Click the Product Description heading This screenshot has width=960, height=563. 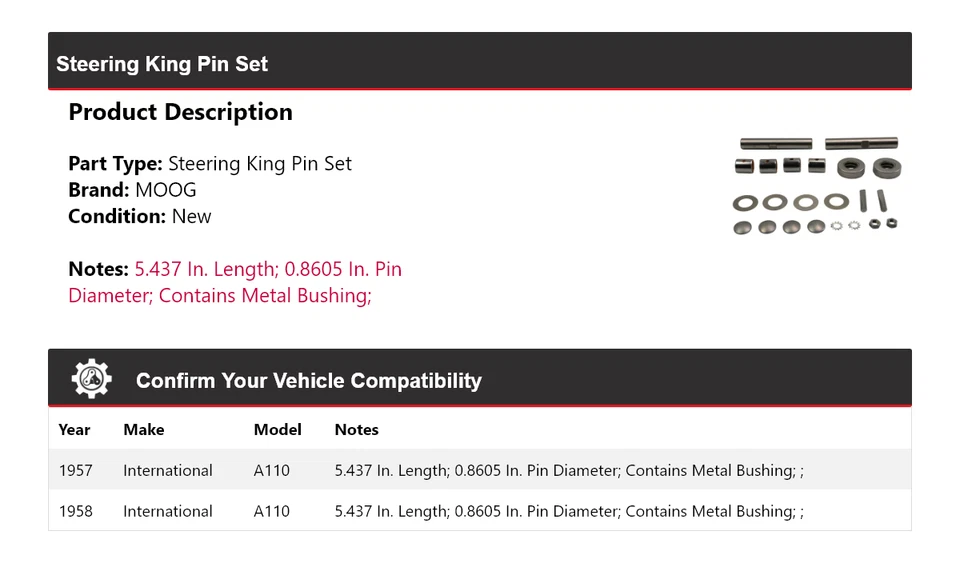pyautogui.click(x=180, y=112)
